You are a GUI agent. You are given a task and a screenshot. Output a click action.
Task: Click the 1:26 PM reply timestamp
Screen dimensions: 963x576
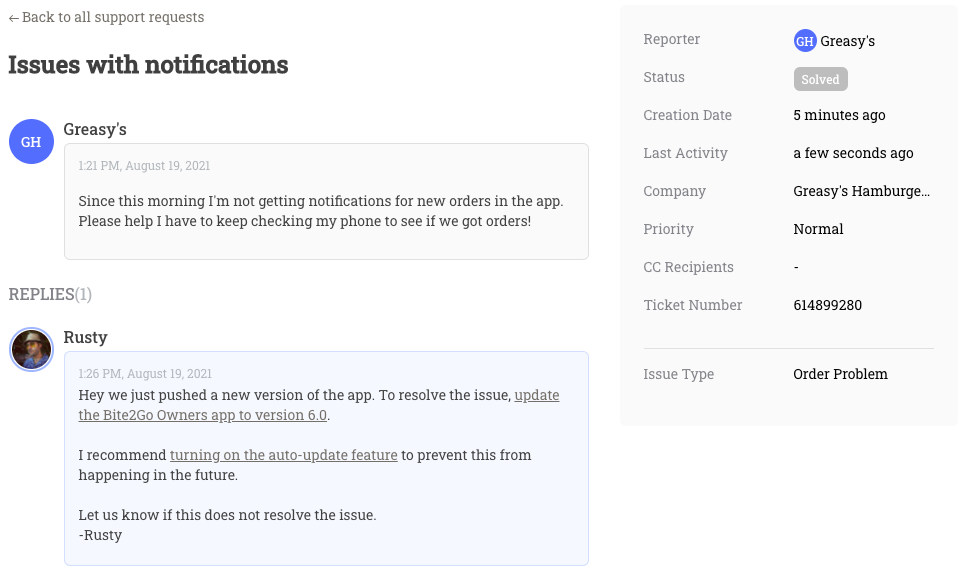(145, 373)
